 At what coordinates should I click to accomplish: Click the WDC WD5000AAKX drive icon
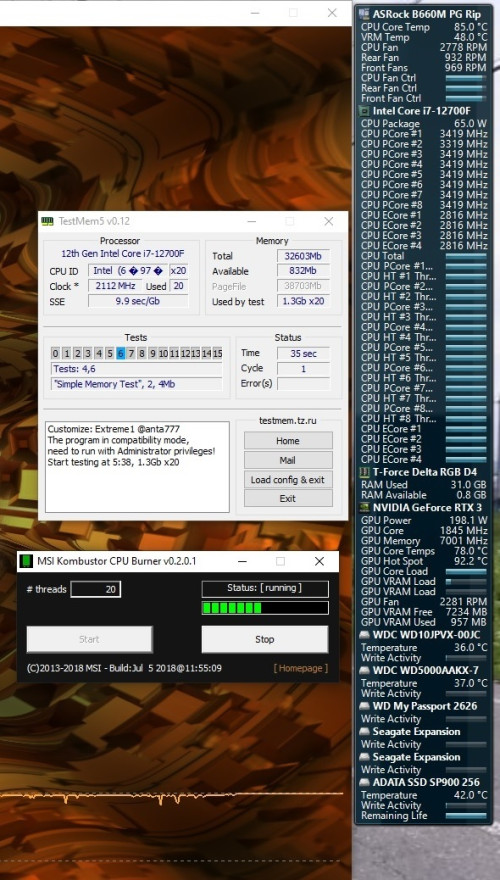[364, 670]
